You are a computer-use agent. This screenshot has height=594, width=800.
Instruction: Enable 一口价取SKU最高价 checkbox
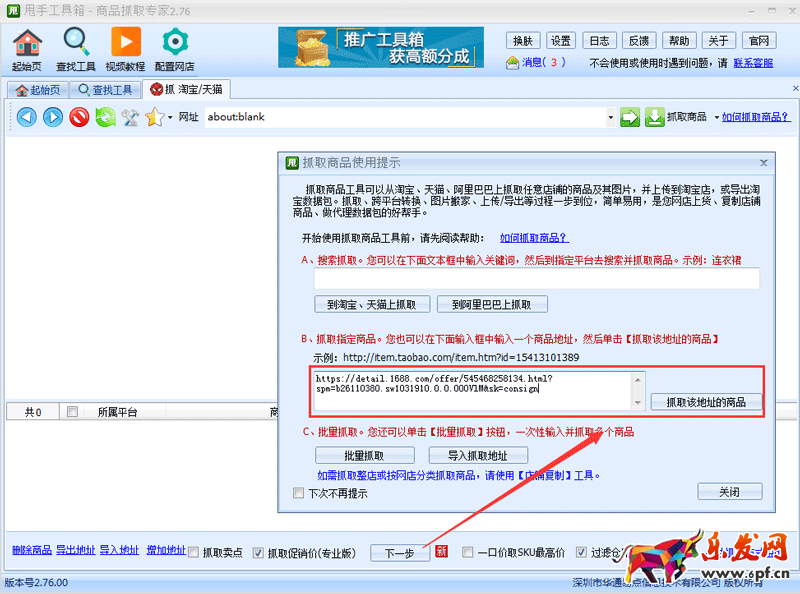(467, 552)
